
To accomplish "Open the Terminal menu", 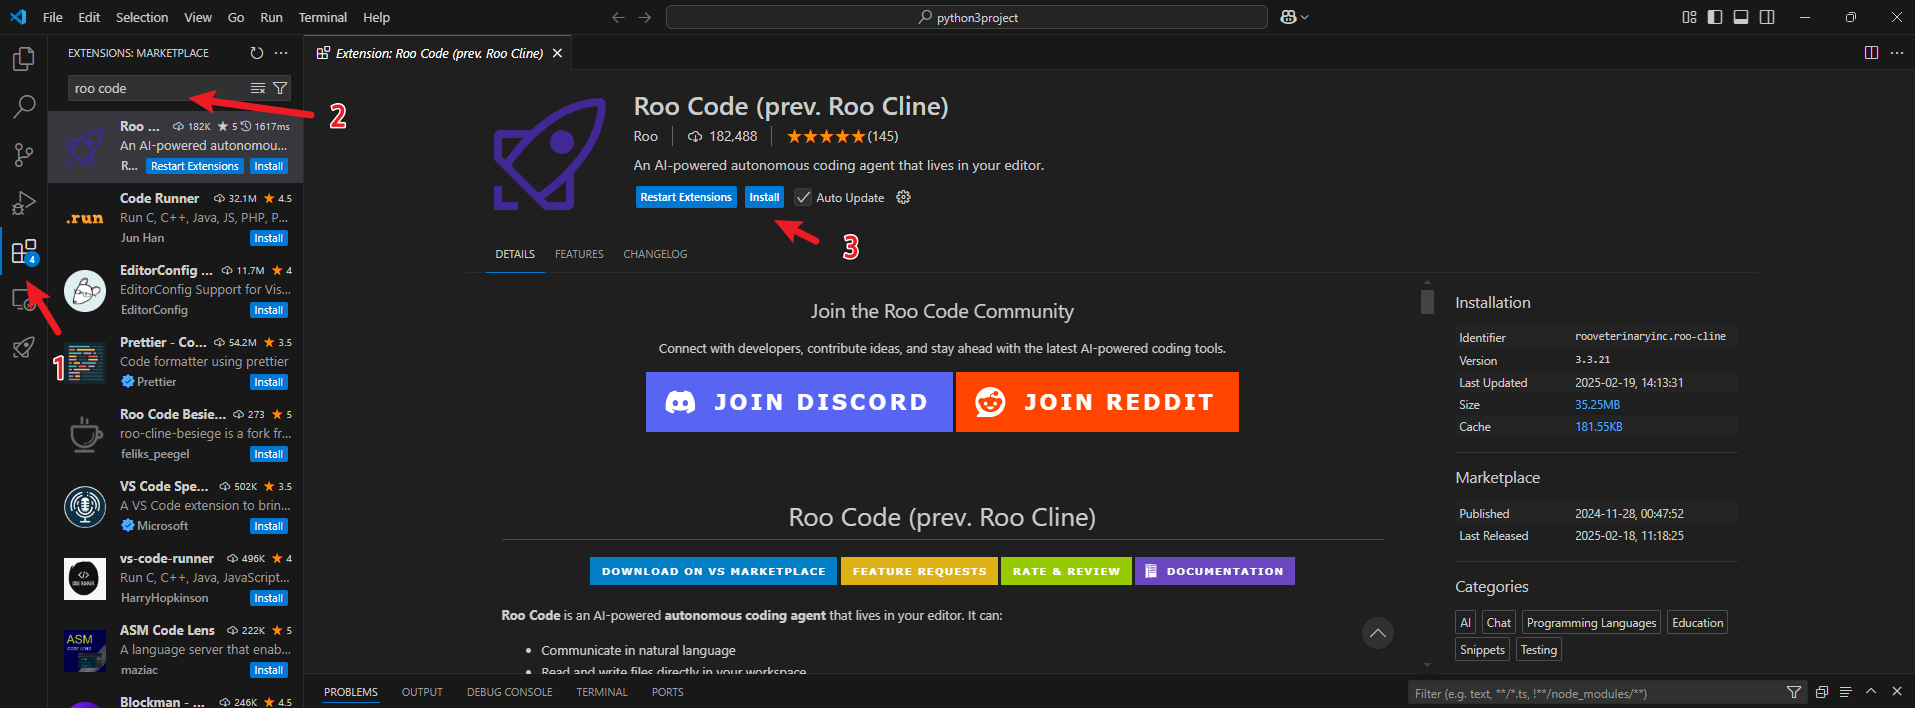I will click(323, 17).
